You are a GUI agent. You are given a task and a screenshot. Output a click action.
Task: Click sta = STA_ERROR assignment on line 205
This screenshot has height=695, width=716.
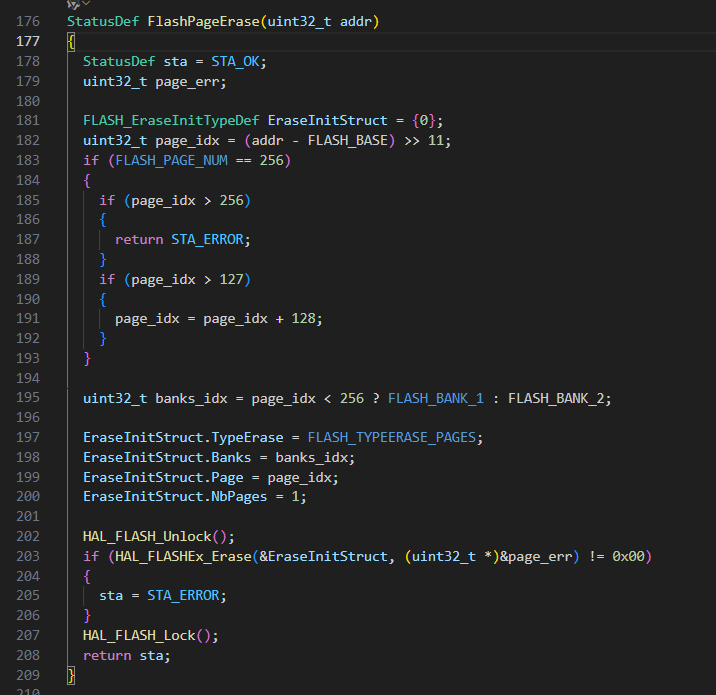(162, 595)
